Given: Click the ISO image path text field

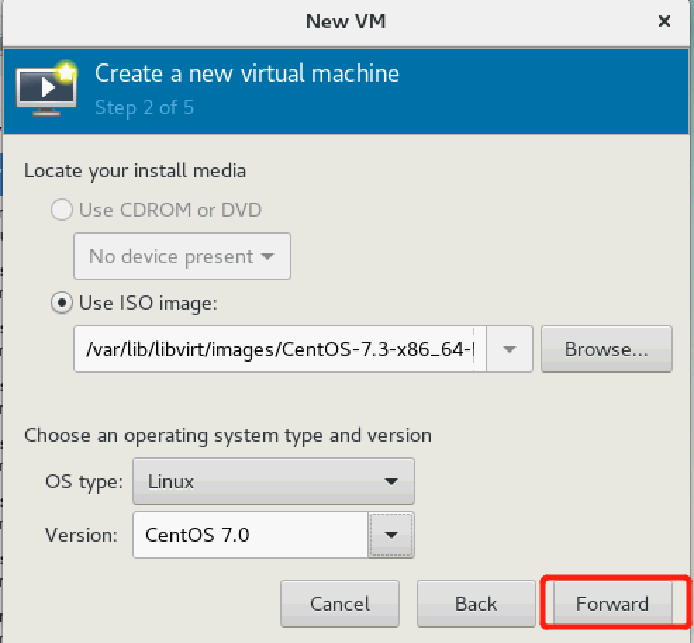Looking at the screenshot, I should 280,349.
